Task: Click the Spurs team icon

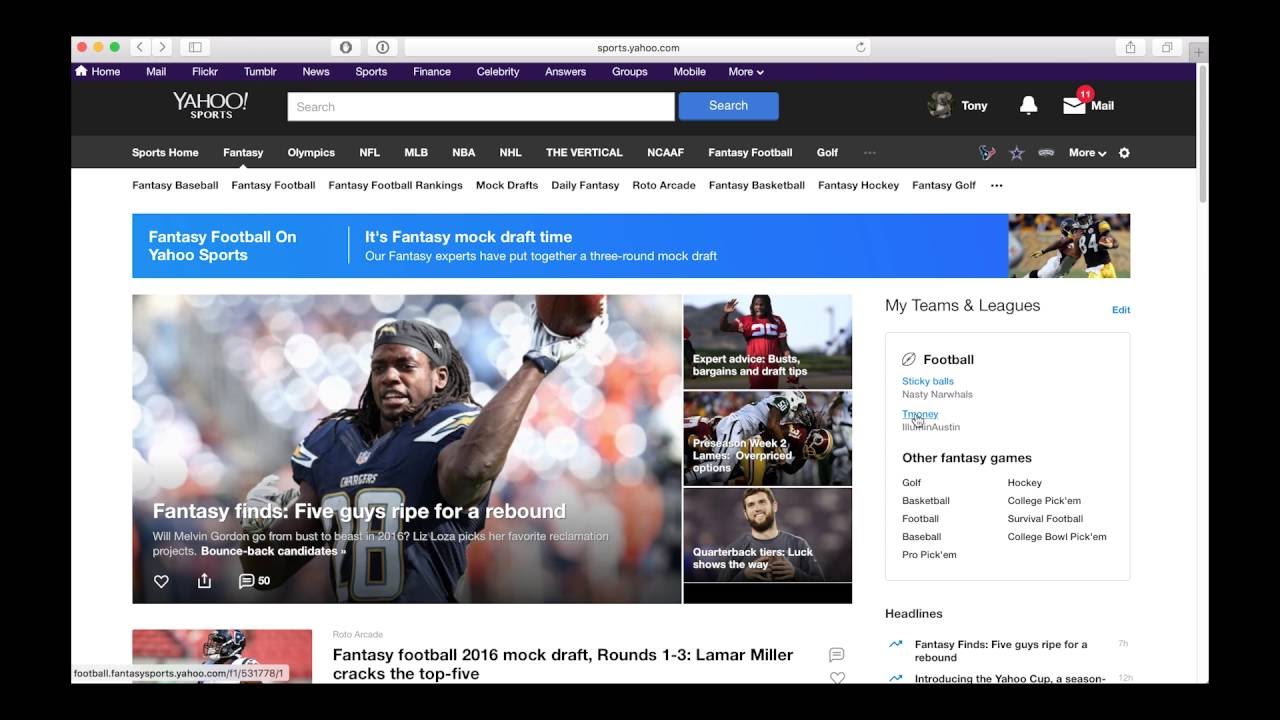Action: pyautogui.click(x=1046, y=153)
